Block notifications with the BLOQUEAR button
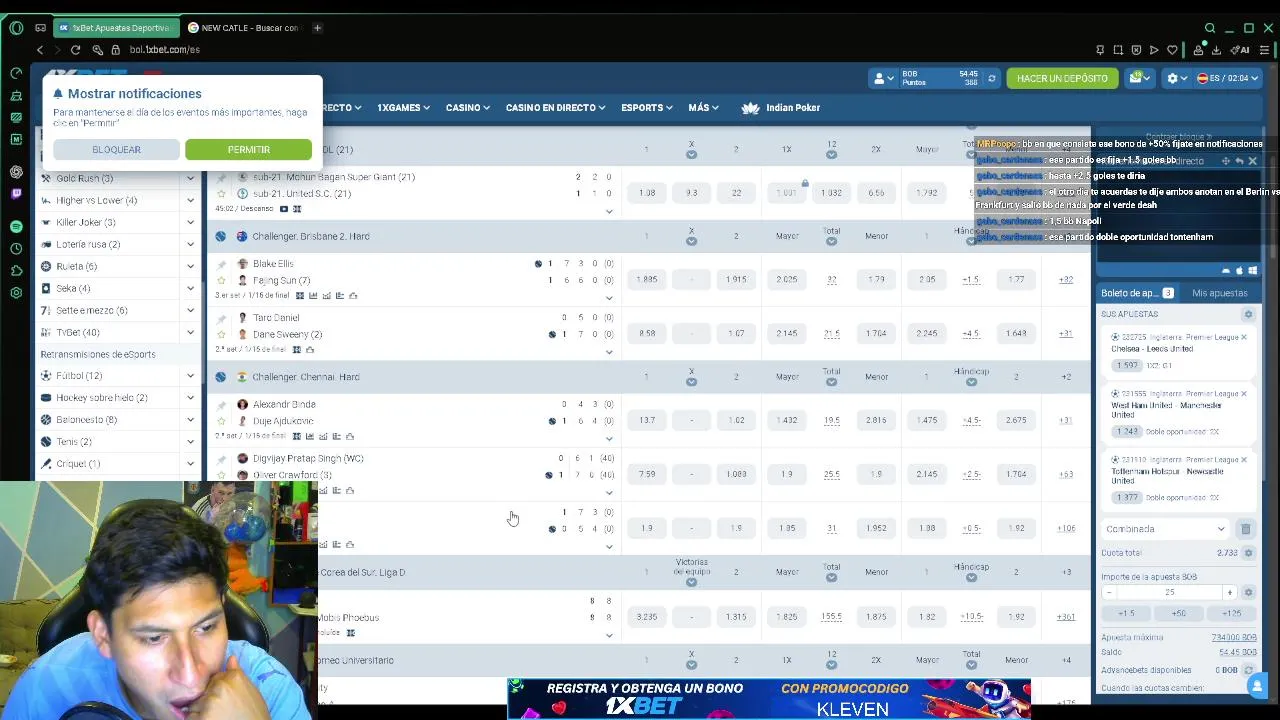The image size is (1280, 720). point(116,149)
